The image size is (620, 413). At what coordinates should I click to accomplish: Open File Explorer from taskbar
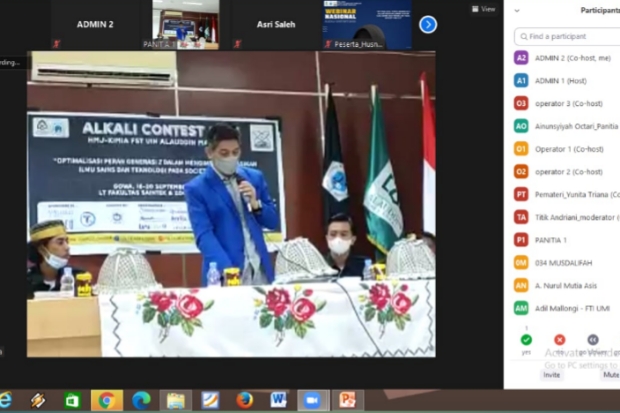click(x=176, y=400)
